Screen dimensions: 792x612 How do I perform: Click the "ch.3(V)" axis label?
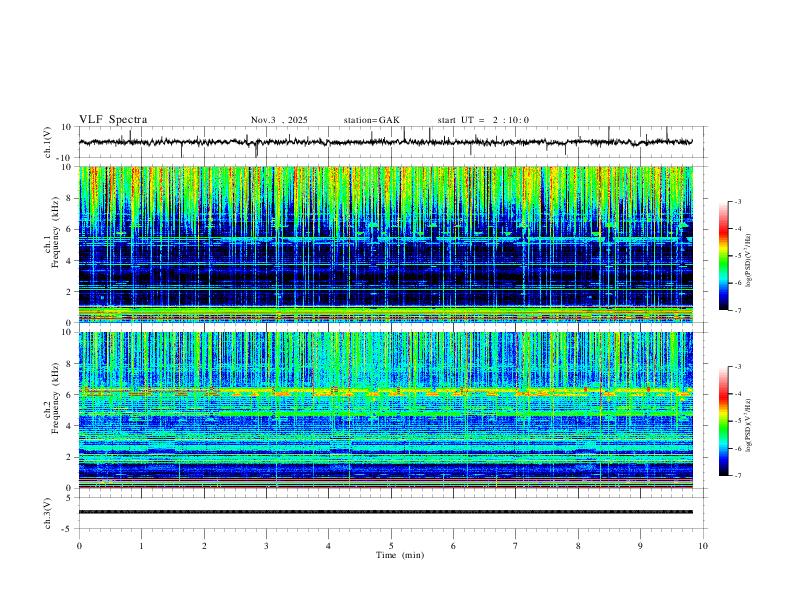coord(48,513)
